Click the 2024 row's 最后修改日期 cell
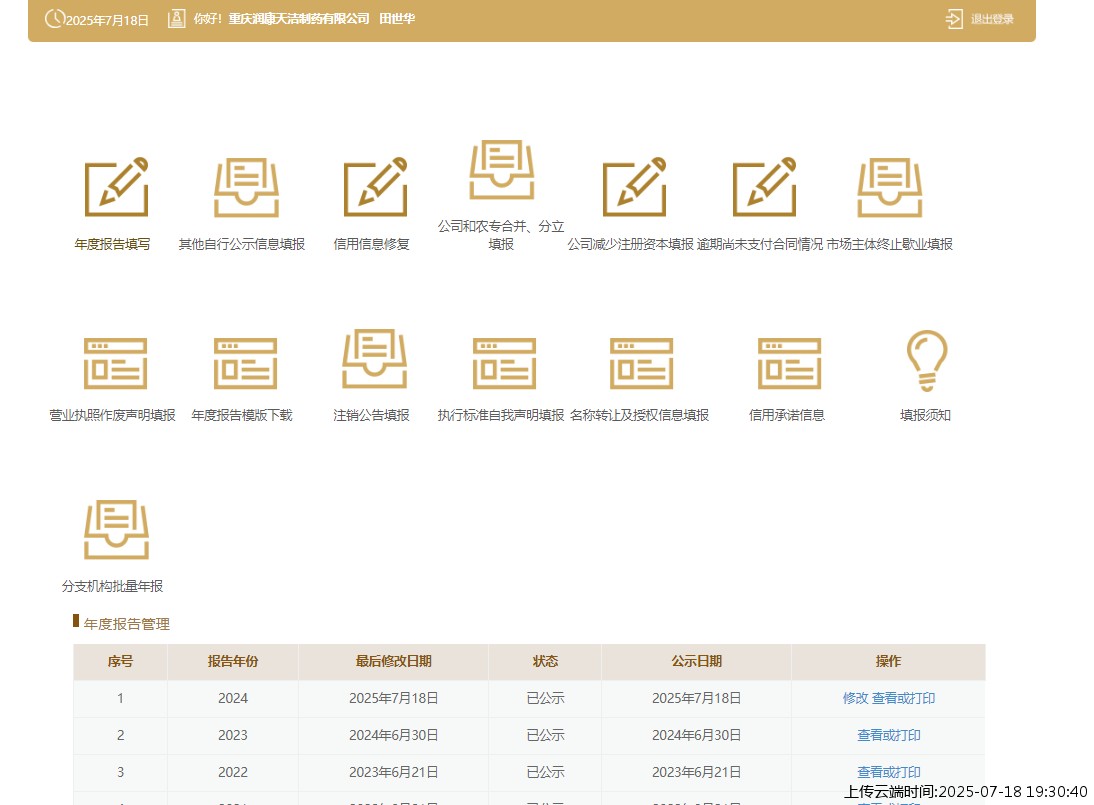1094x805 pixels. 394,698
